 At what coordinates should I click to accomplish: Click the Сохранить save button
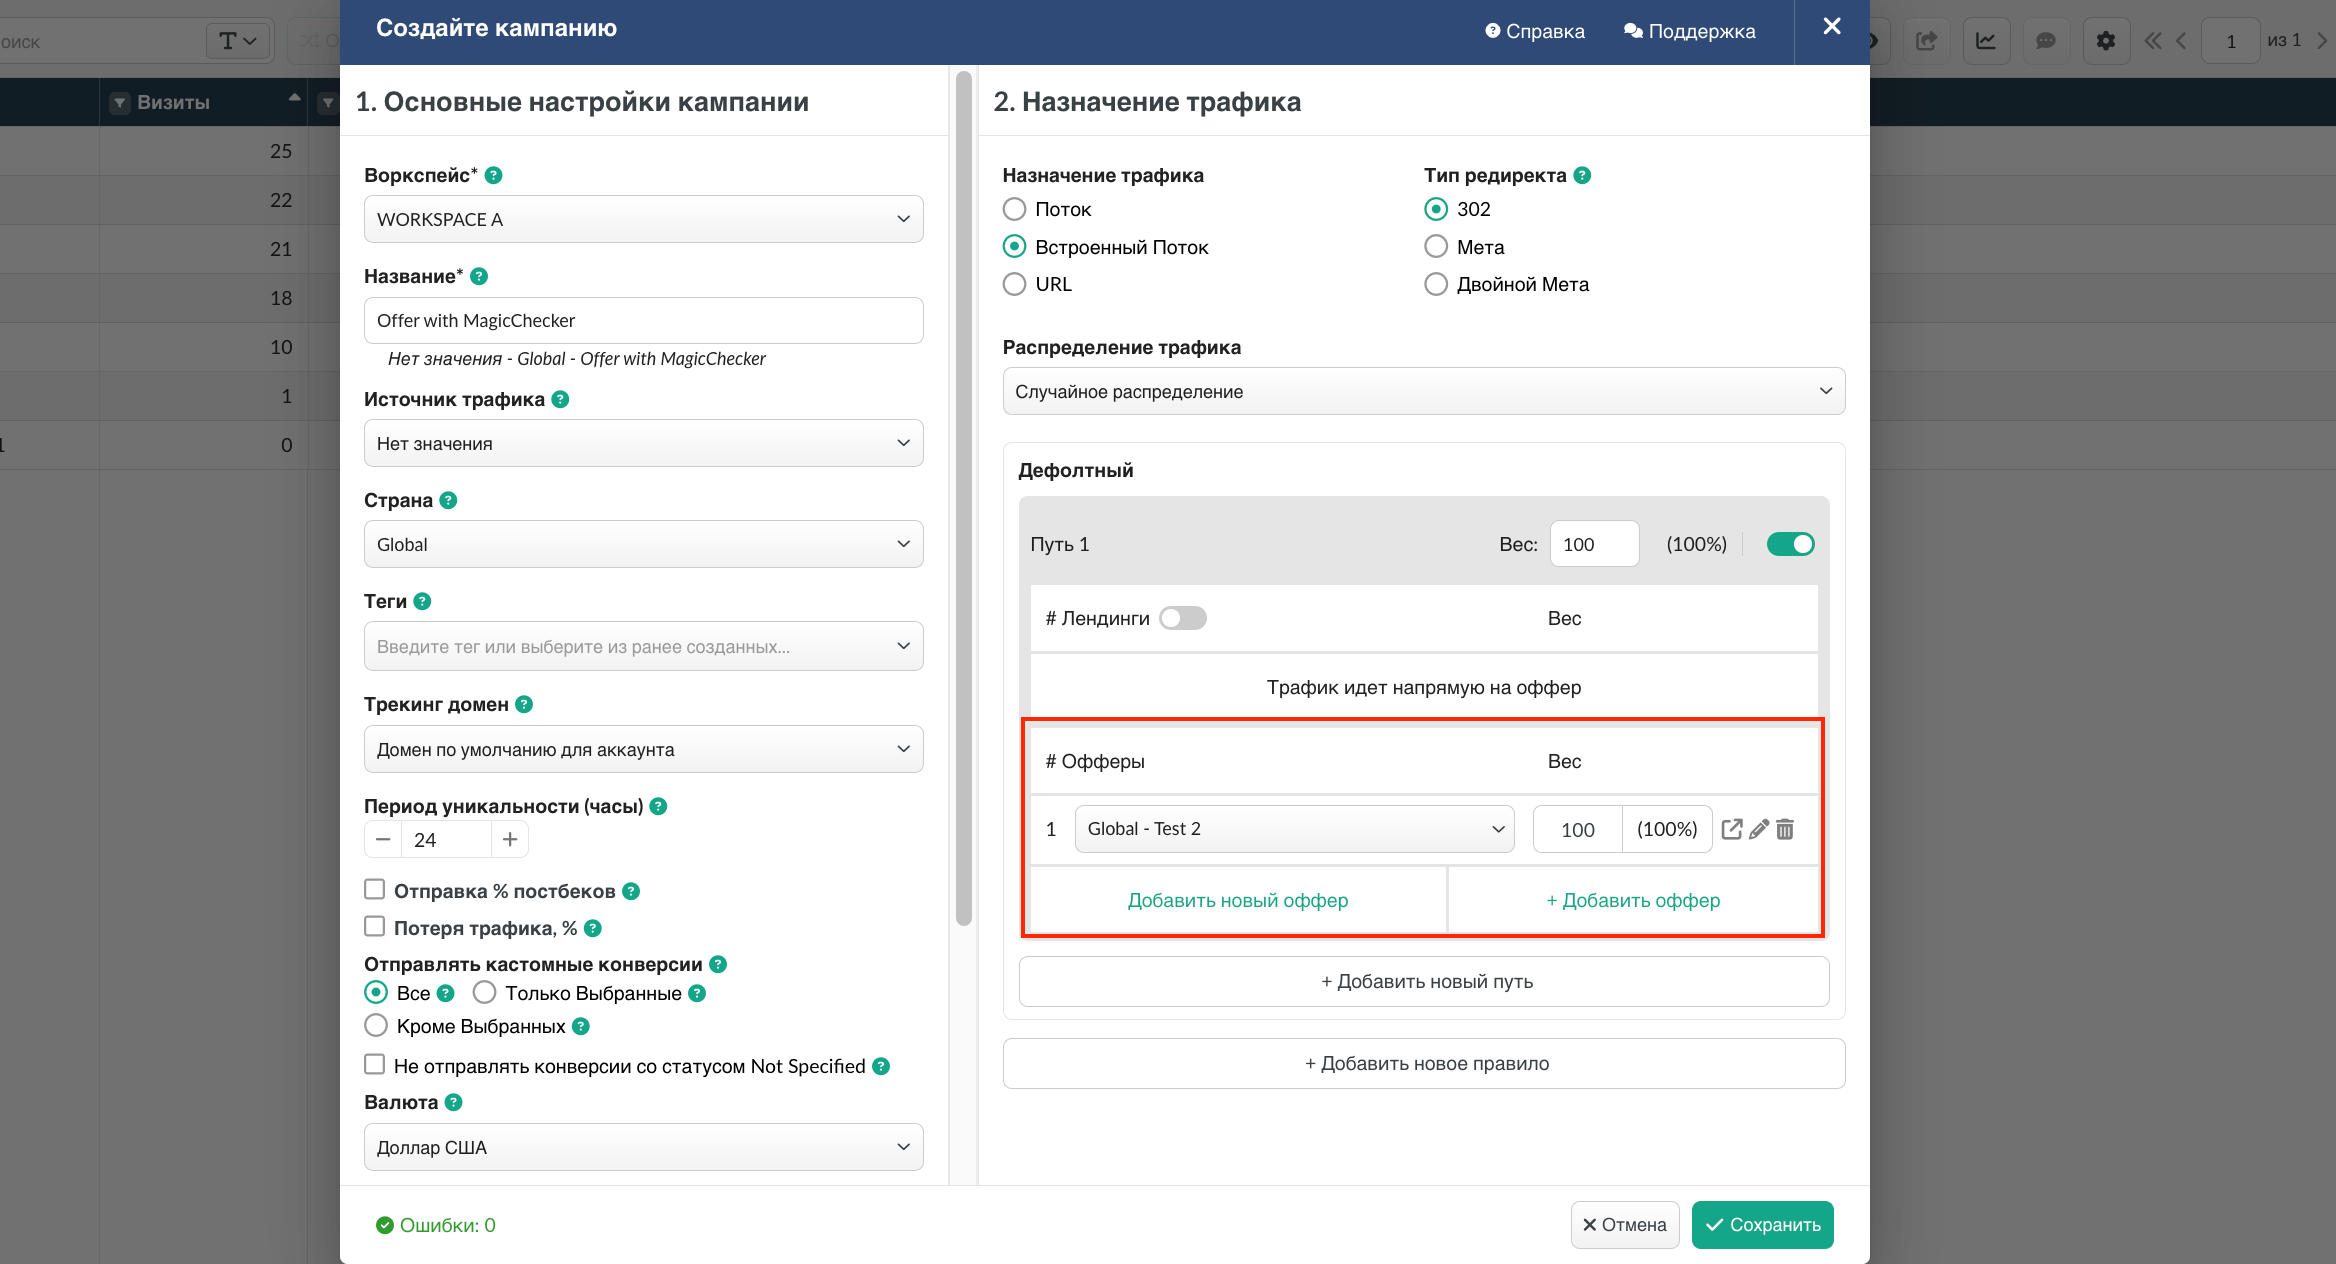pyautogui.click(x=1762, y=1225)
